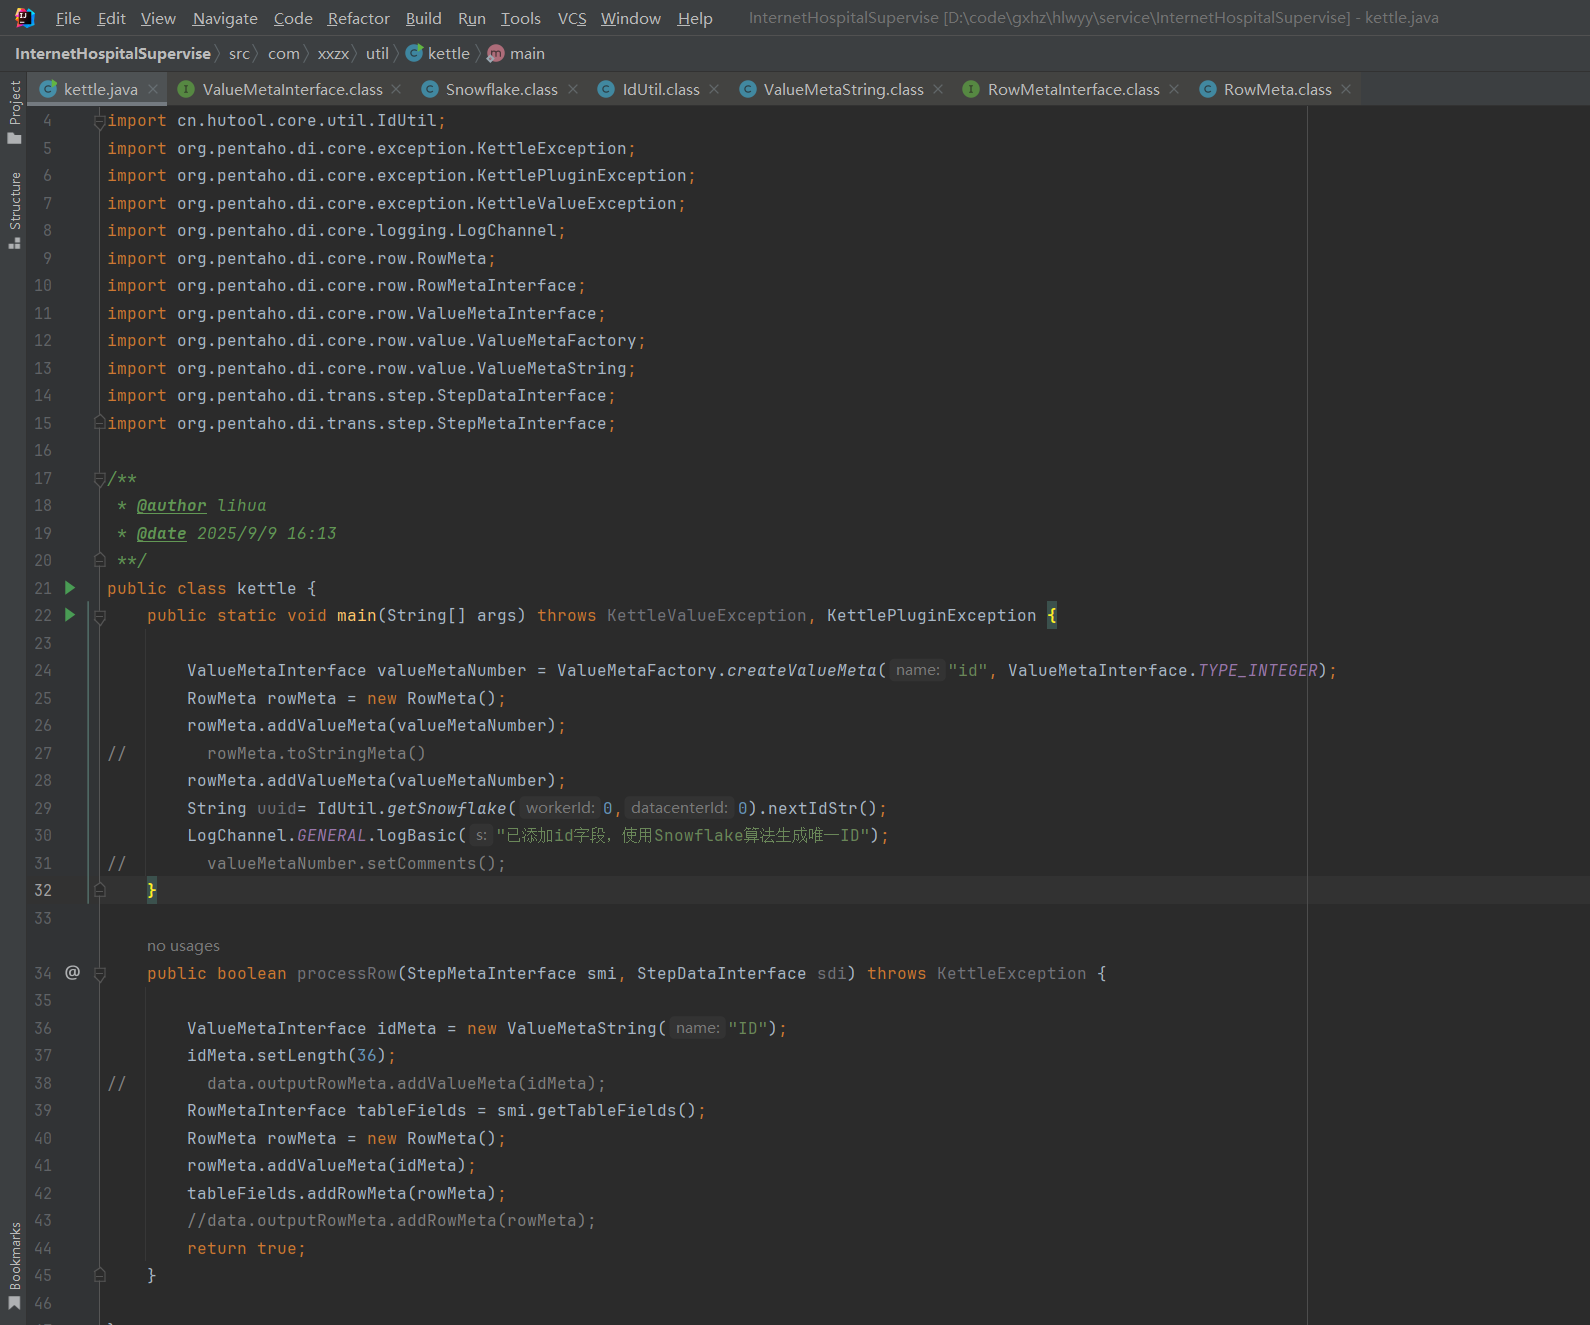1590x1325 pixels.
Task: Close the RowMeta.class tab
Action: (1346, 89)
